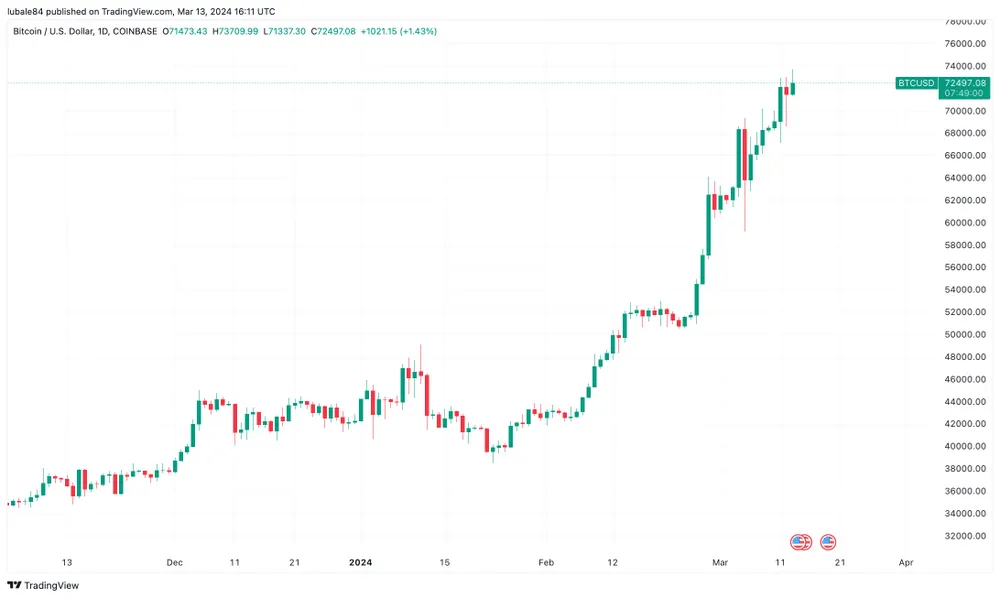Click the 76000.00 price axis label
The image size is (1000, 598).
click(x=967, y=44)
